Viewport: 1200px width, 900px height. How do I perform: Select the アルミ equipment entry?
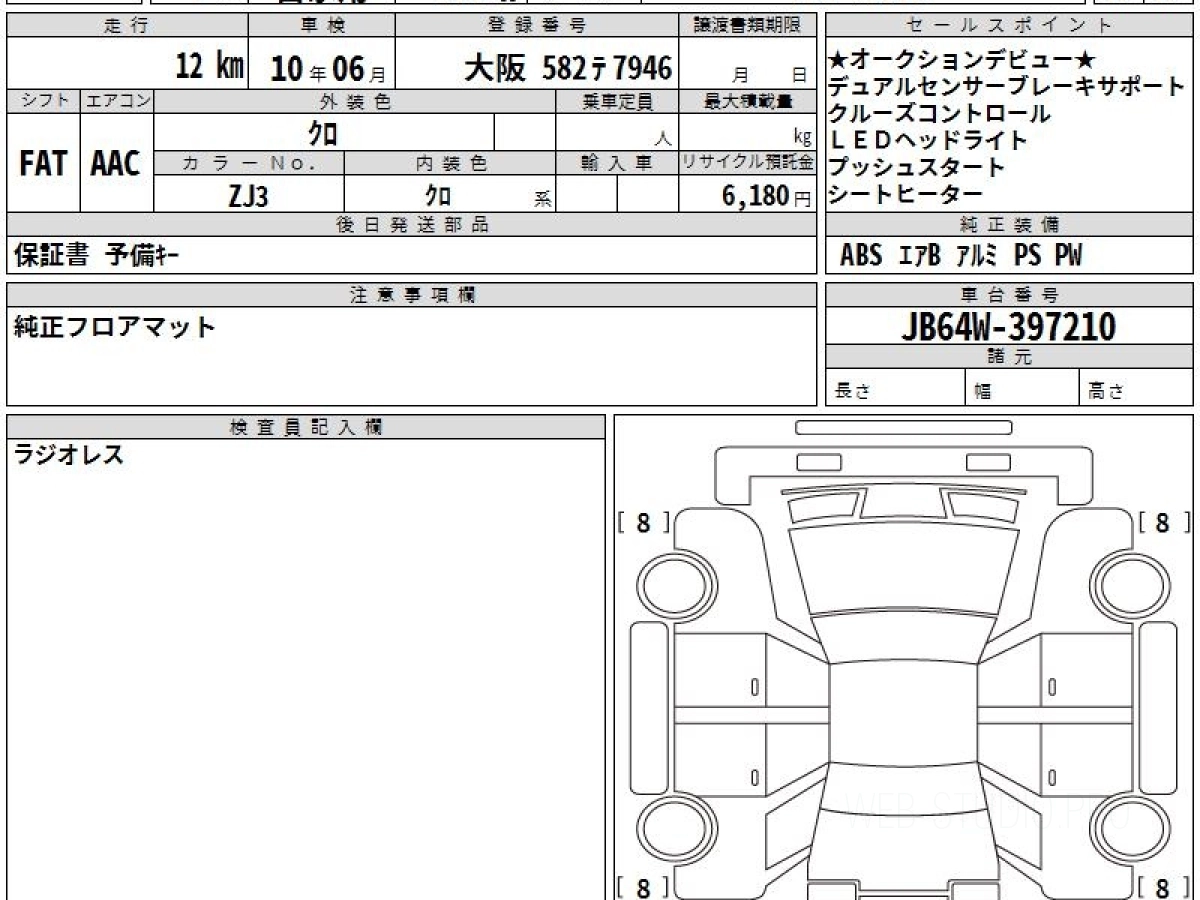[x=977, y=256]
